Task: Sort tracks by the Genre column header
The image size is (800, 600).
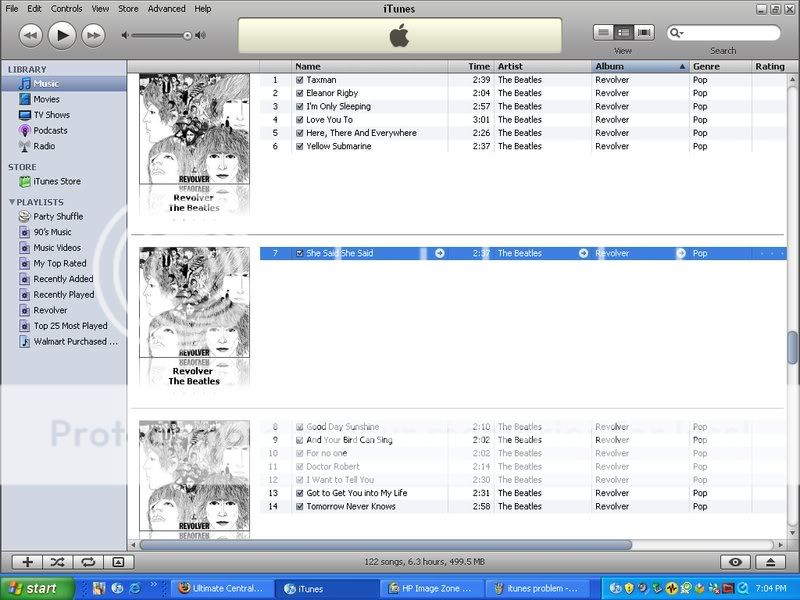Action: (x=719, y=66)
